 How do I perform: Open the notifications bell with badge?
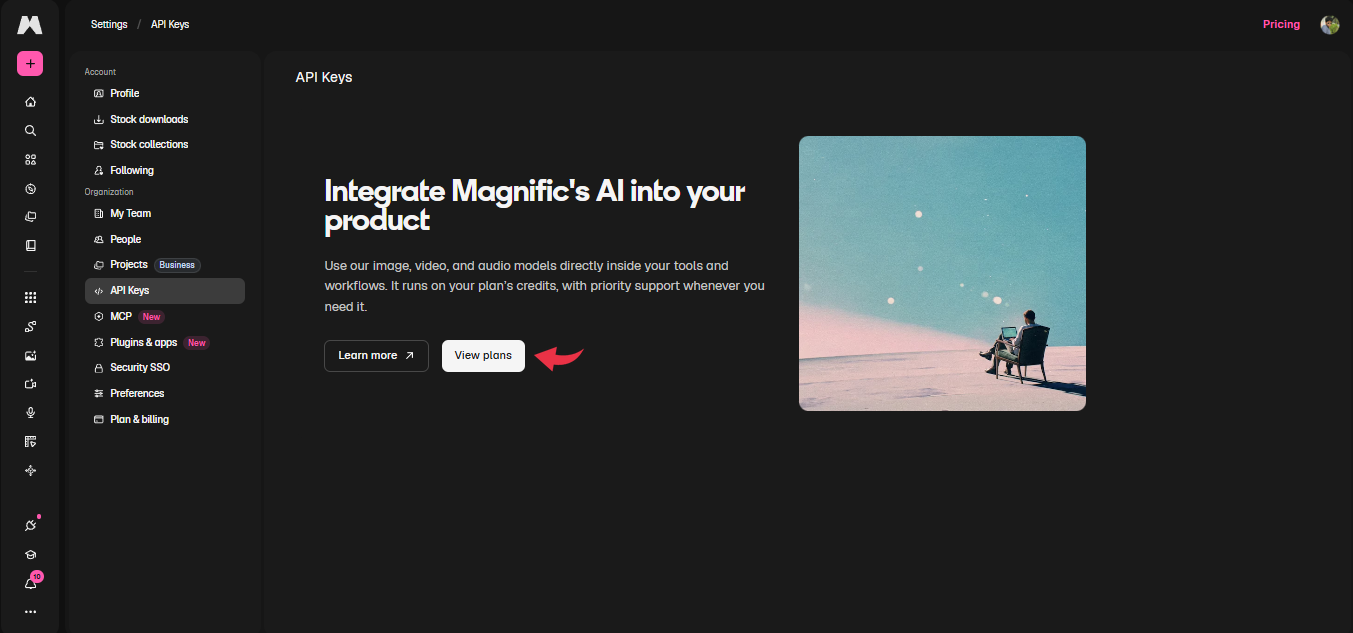point(30,583)
